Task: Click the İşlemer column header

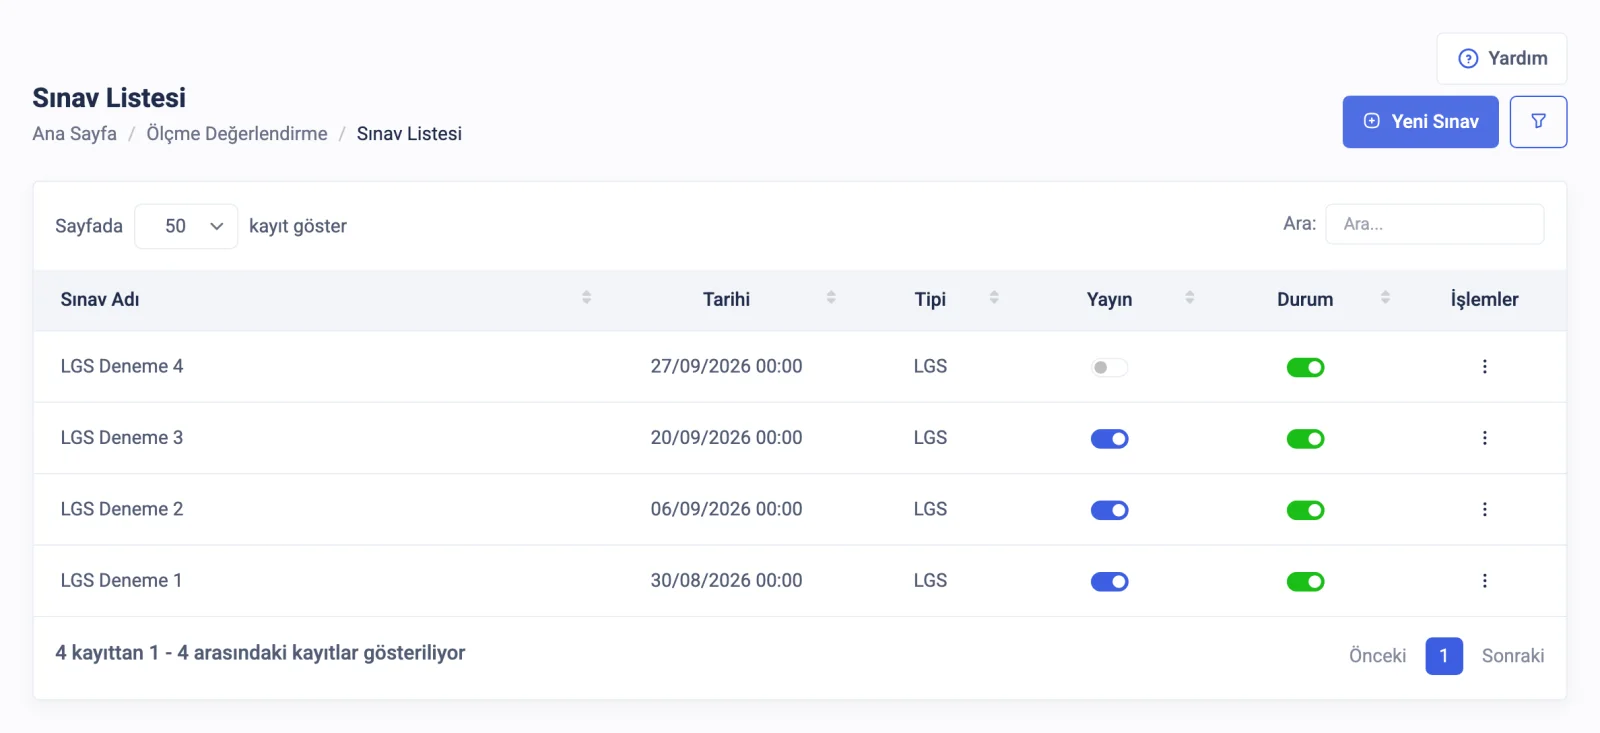Action: pos(1484,300)
